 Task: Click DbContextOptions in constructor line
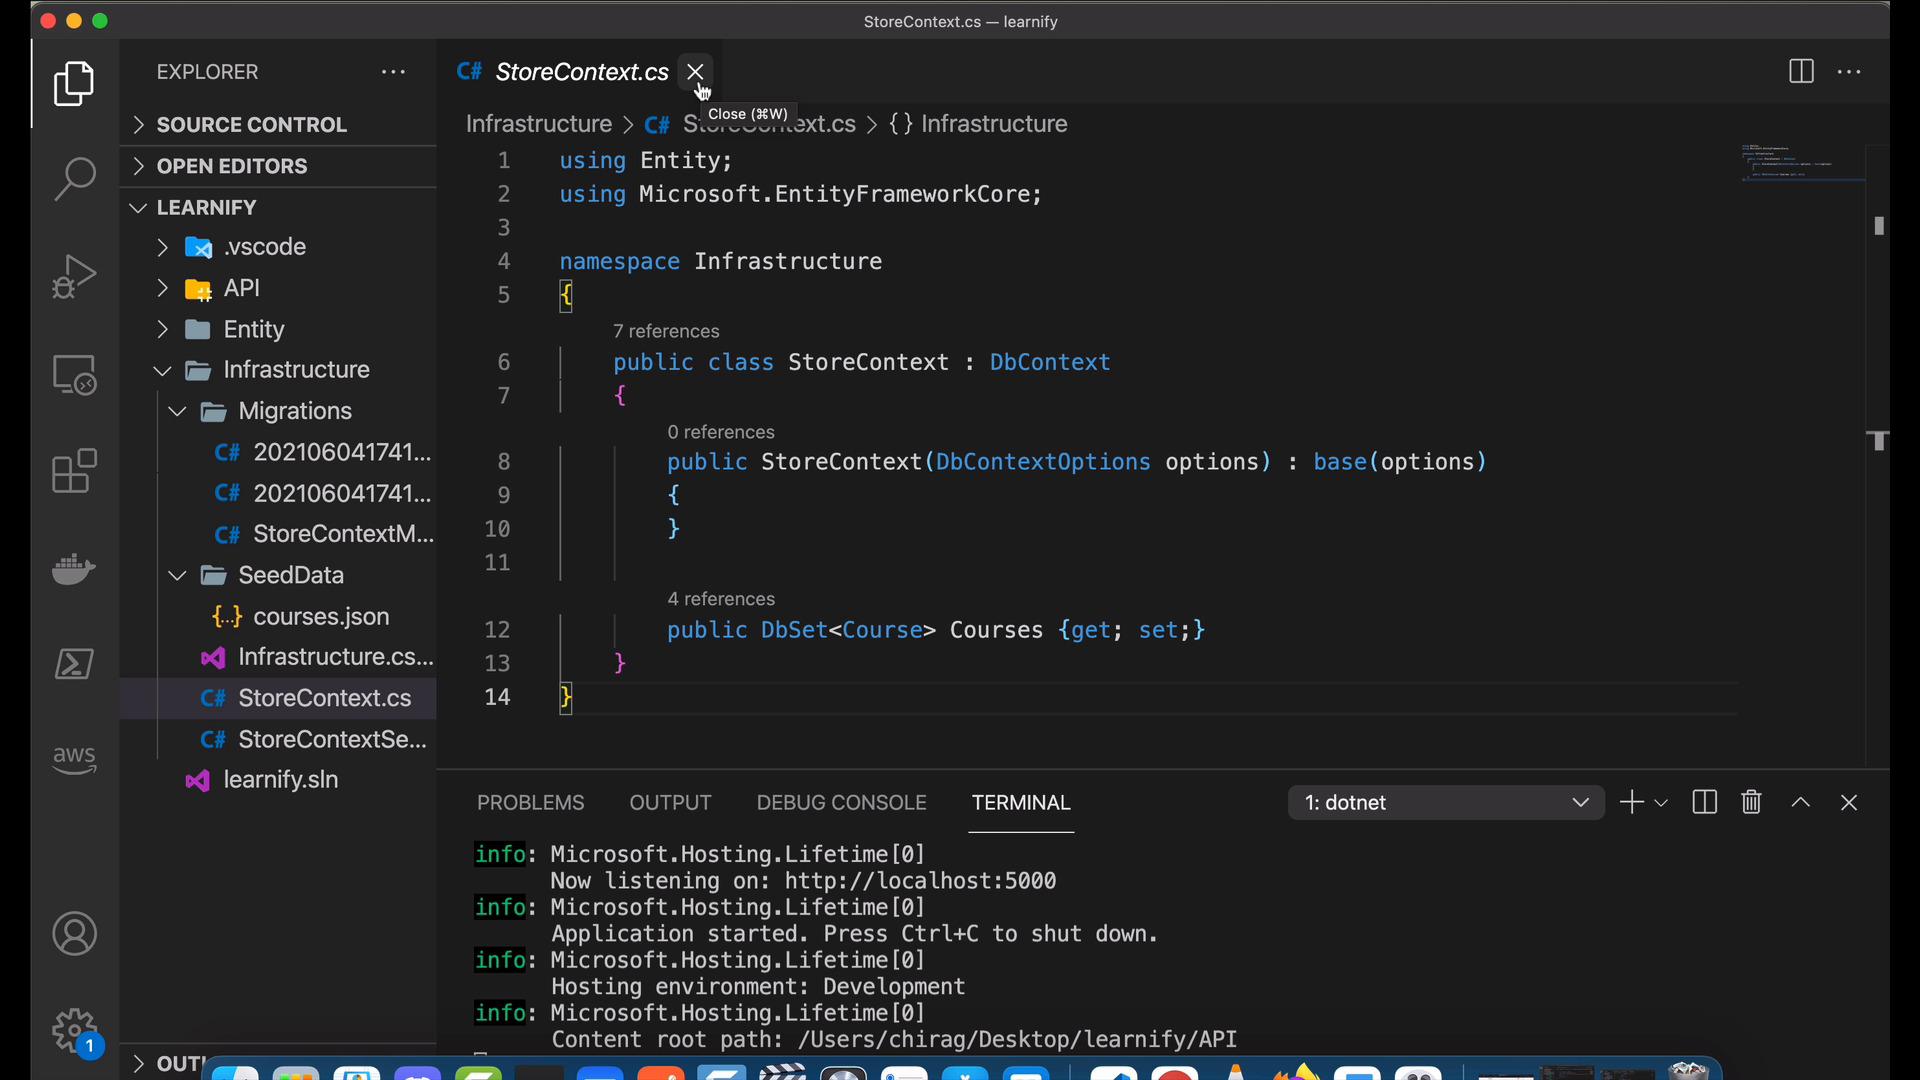1043,462
